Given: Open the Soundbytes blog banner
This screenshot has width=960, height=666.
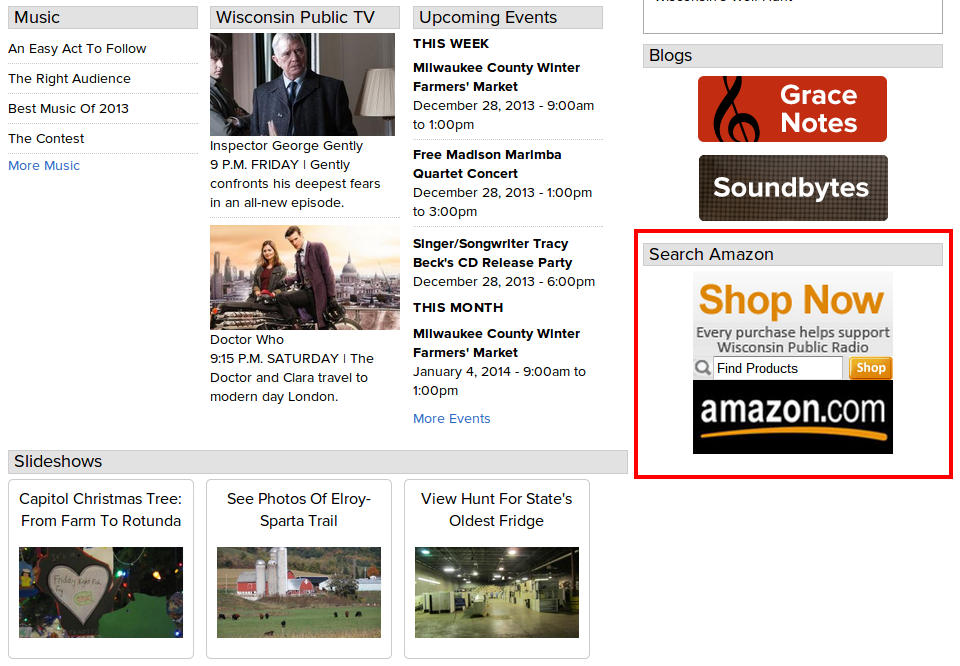Looking at the screenshot, I should pos(793,188).
